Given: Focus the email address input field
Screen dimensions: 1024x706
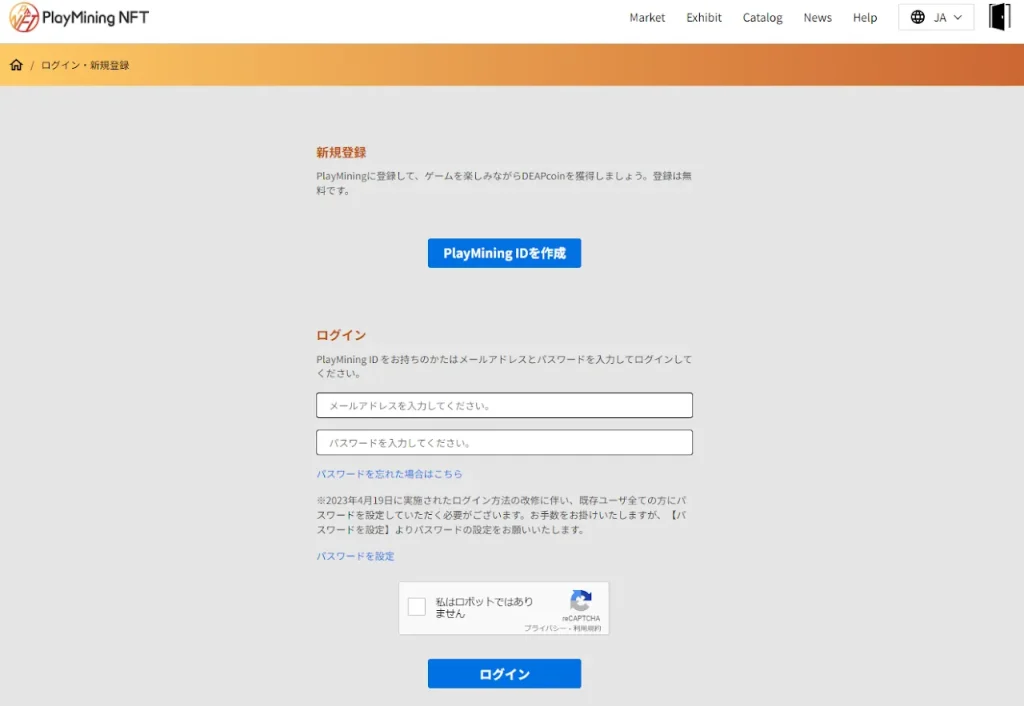Looking at the screenshot, I should 504,405.
